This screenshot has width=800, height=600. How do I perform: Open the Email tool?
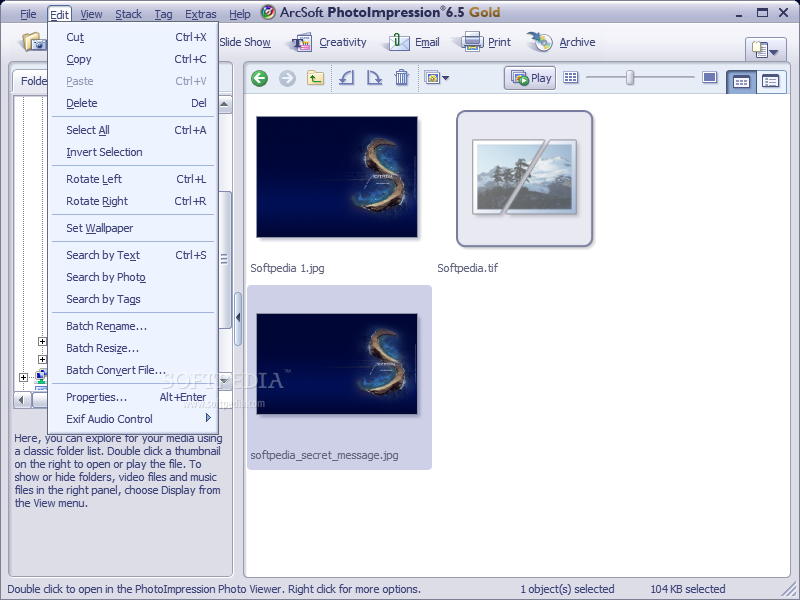[413, 42]
